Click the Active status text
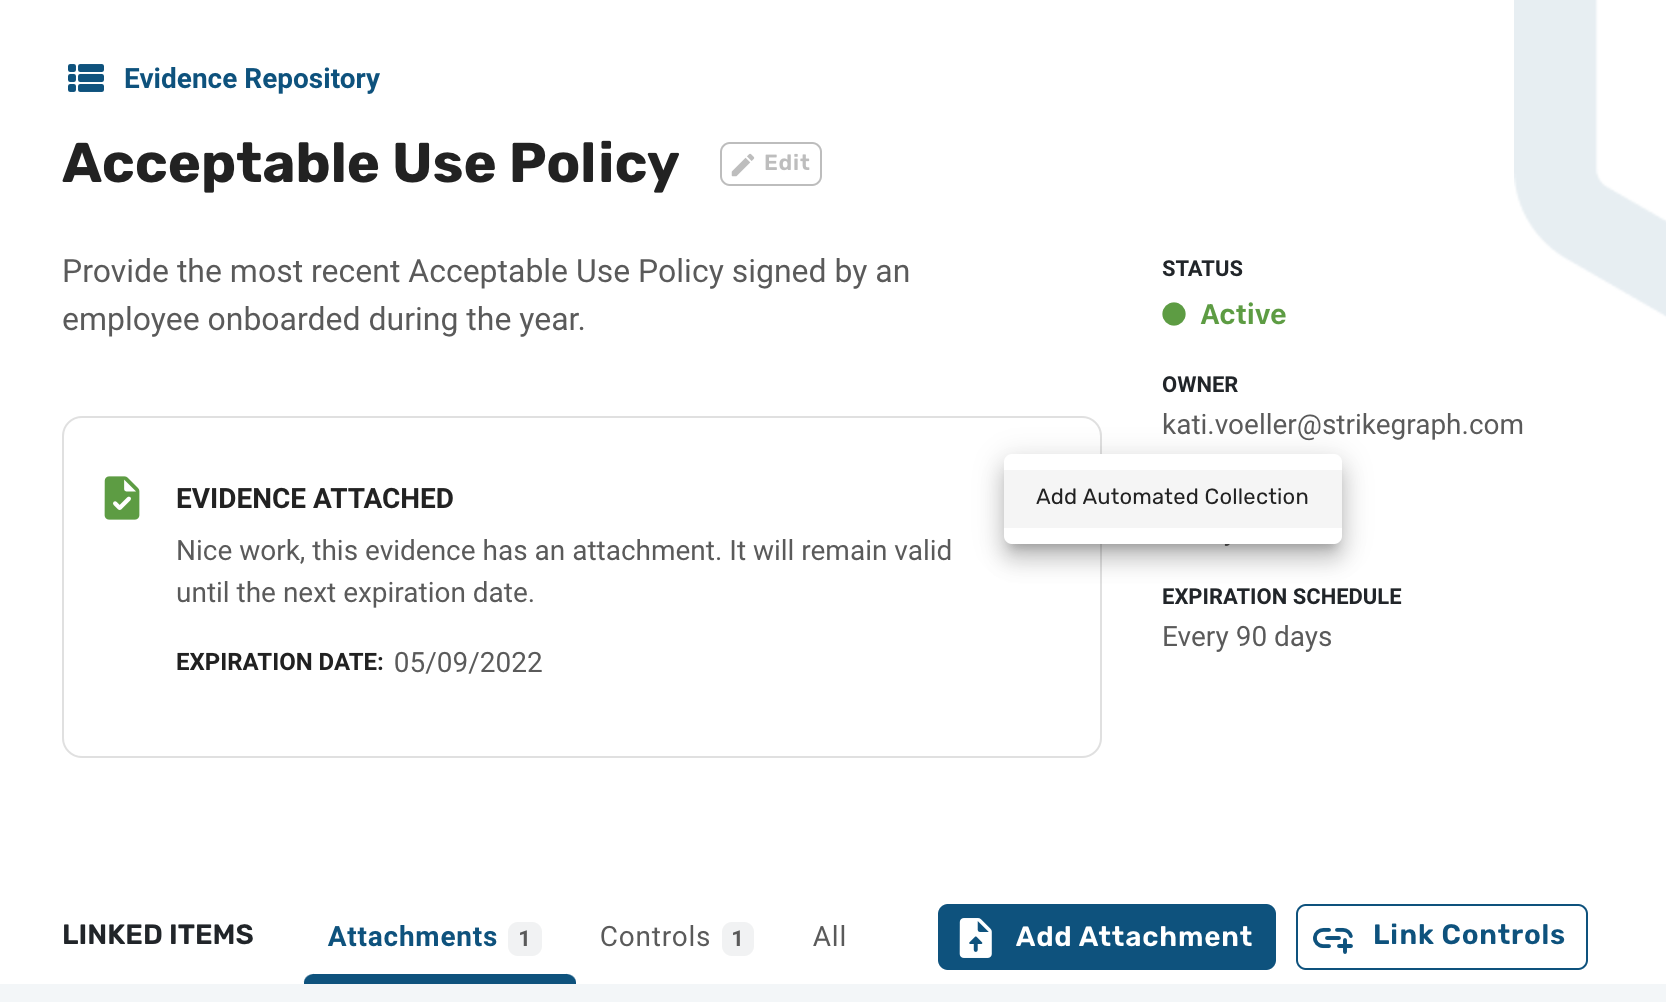The image size is (1666, 1002). click(x=1243, y=314)
